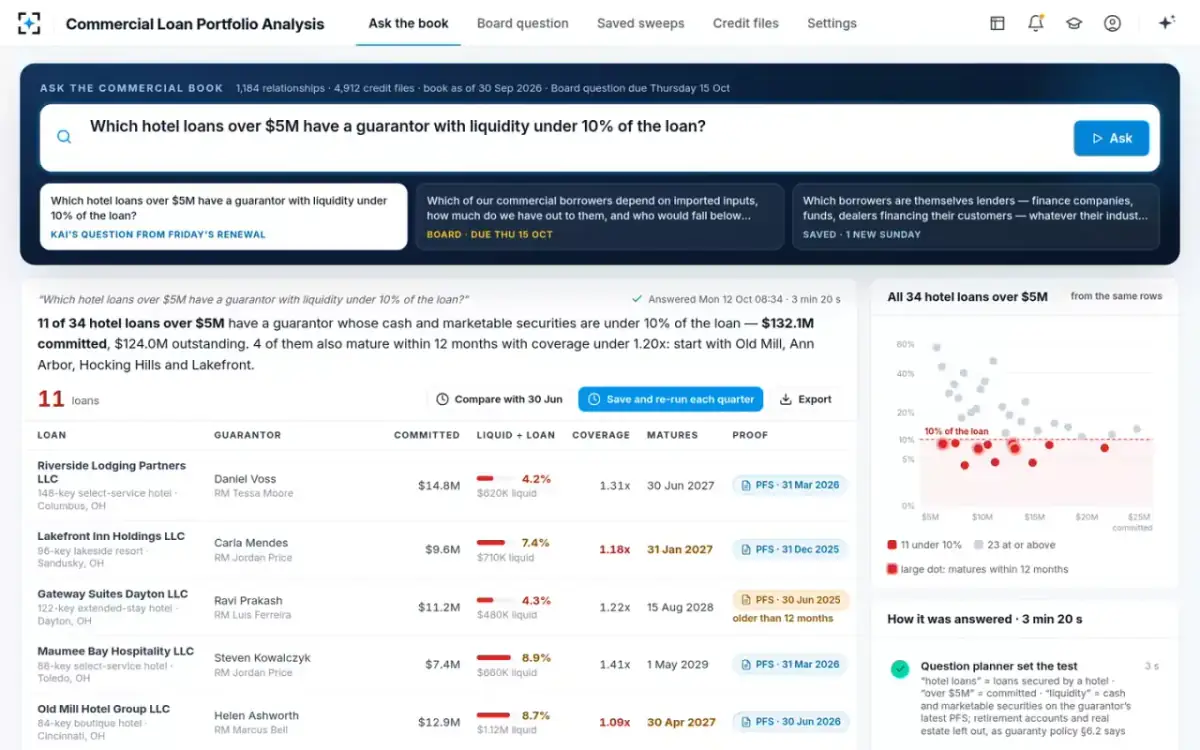Click the 11 under 10% legend swatch
Image resolution: width=1200 pixels, height=750 pixels.
[892, 545]
